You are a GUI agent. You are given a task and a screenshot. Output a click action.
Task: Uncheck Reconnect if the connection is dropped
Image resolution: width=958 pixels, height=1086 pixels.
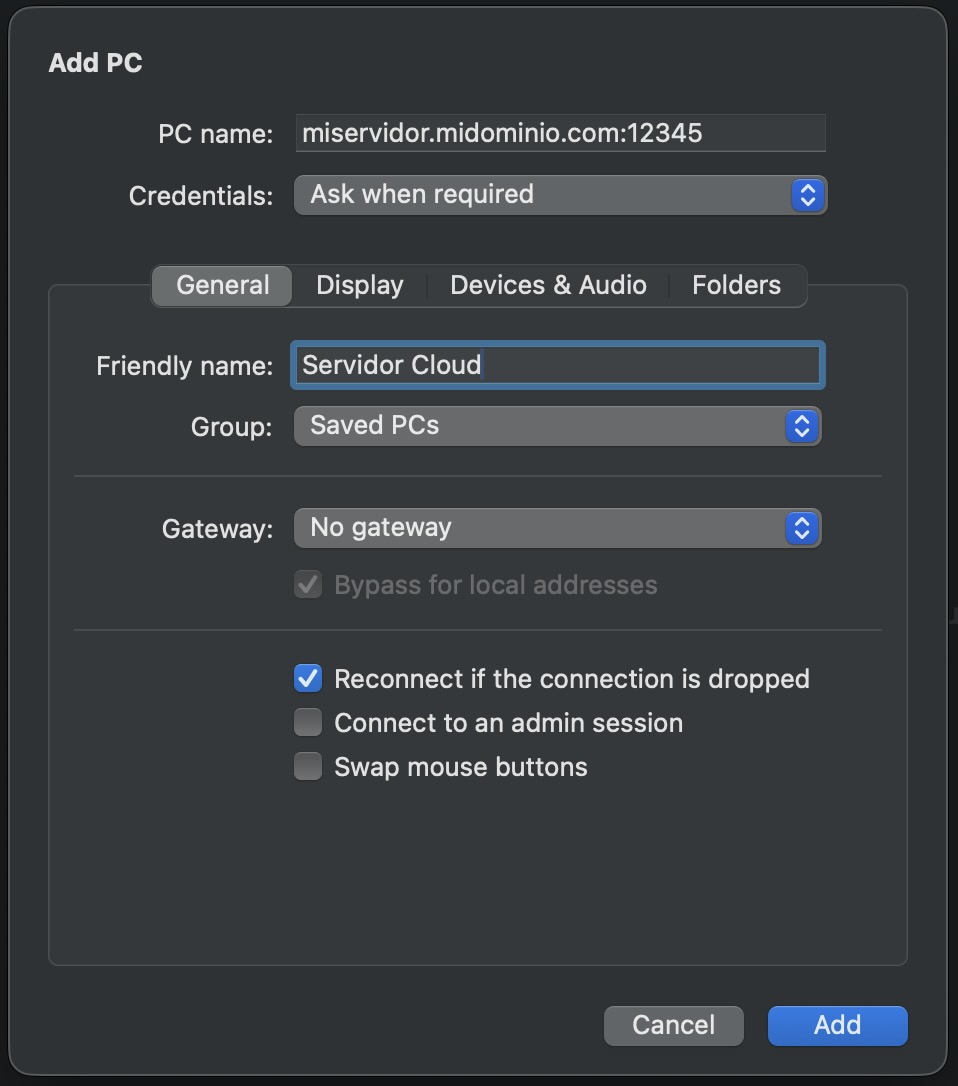(x=308, y=679)
